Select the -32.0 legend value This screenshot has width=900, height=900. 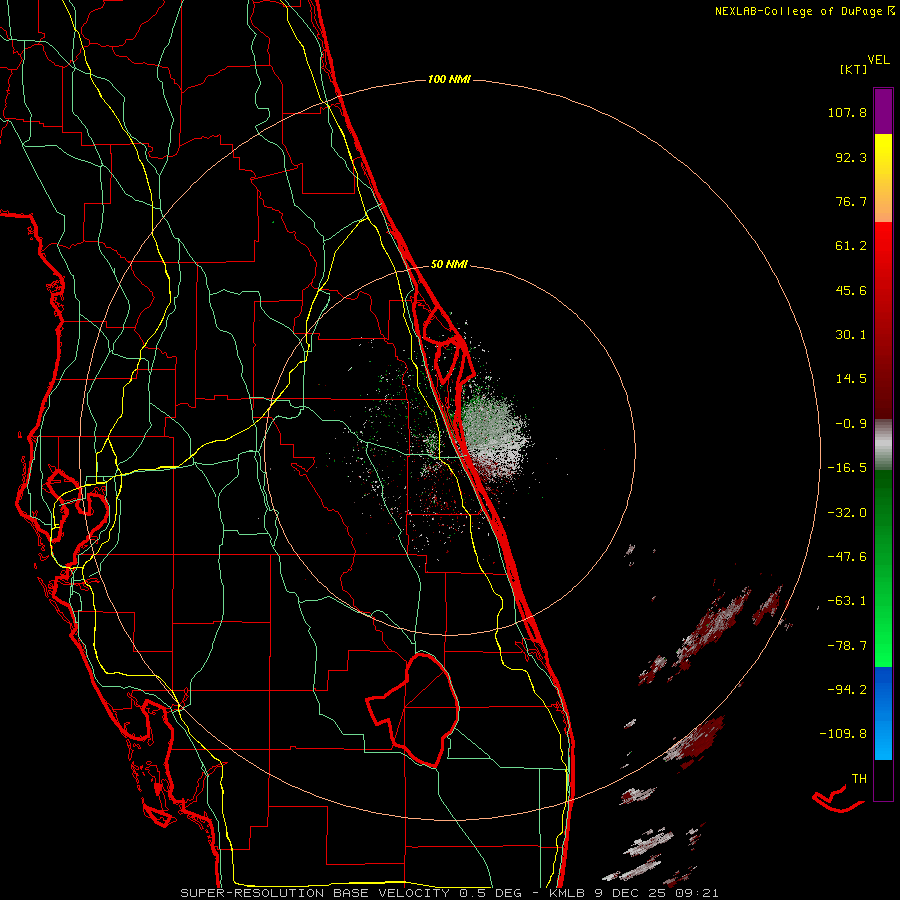click(x=847, y=513)
